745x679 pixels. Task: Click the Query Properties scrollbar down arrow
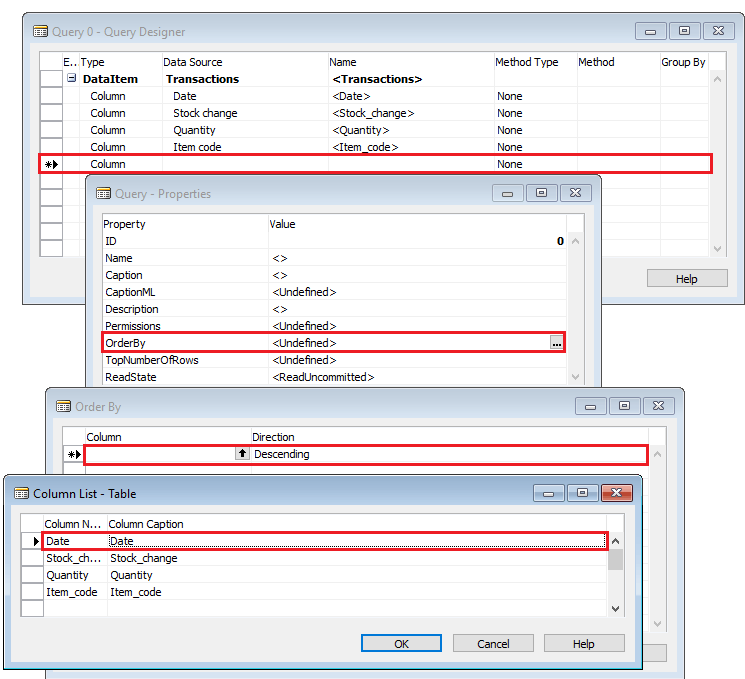tap(575, 377)
